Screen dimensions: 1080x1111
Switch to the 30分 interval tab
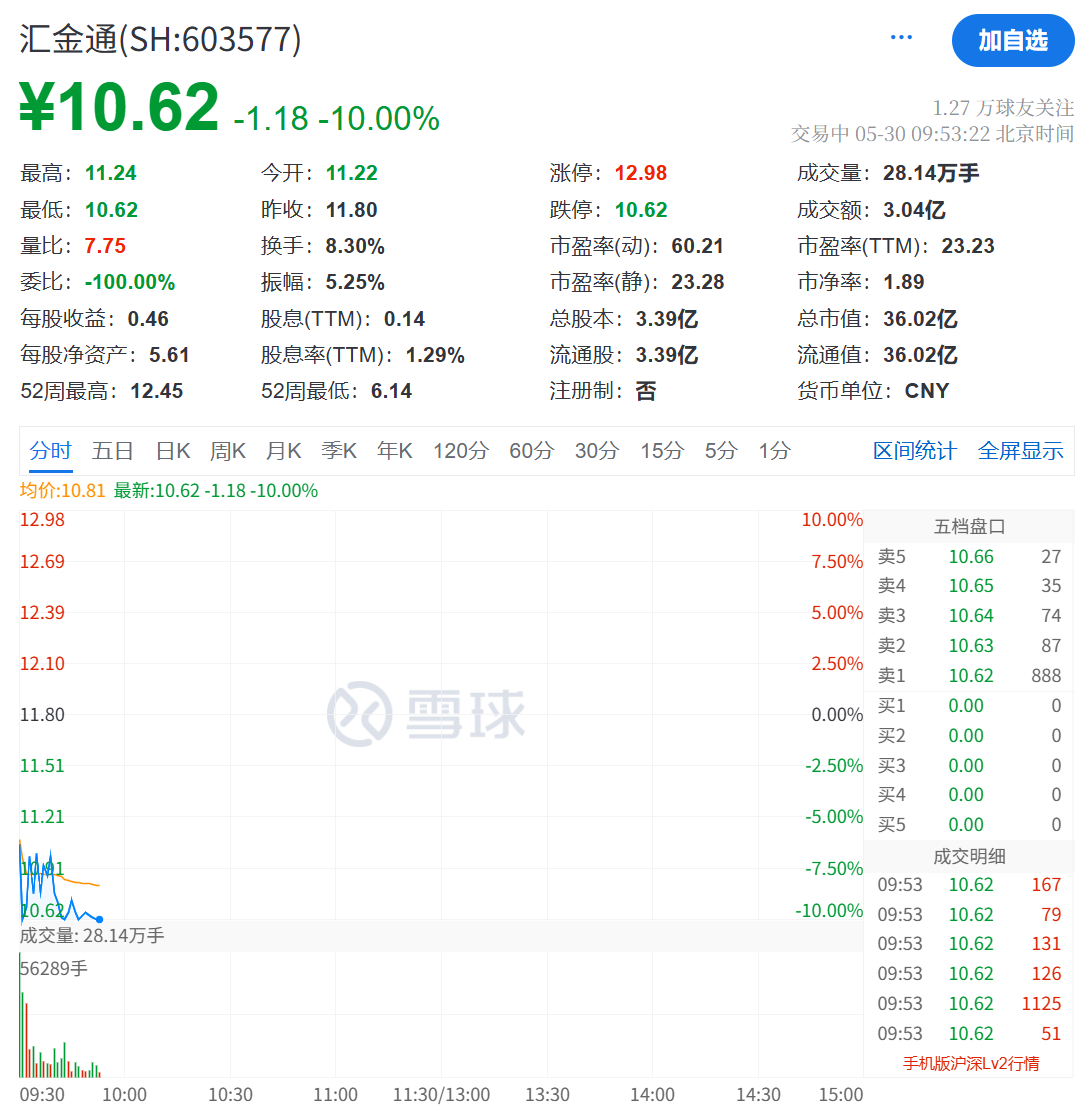coord(596,450)
